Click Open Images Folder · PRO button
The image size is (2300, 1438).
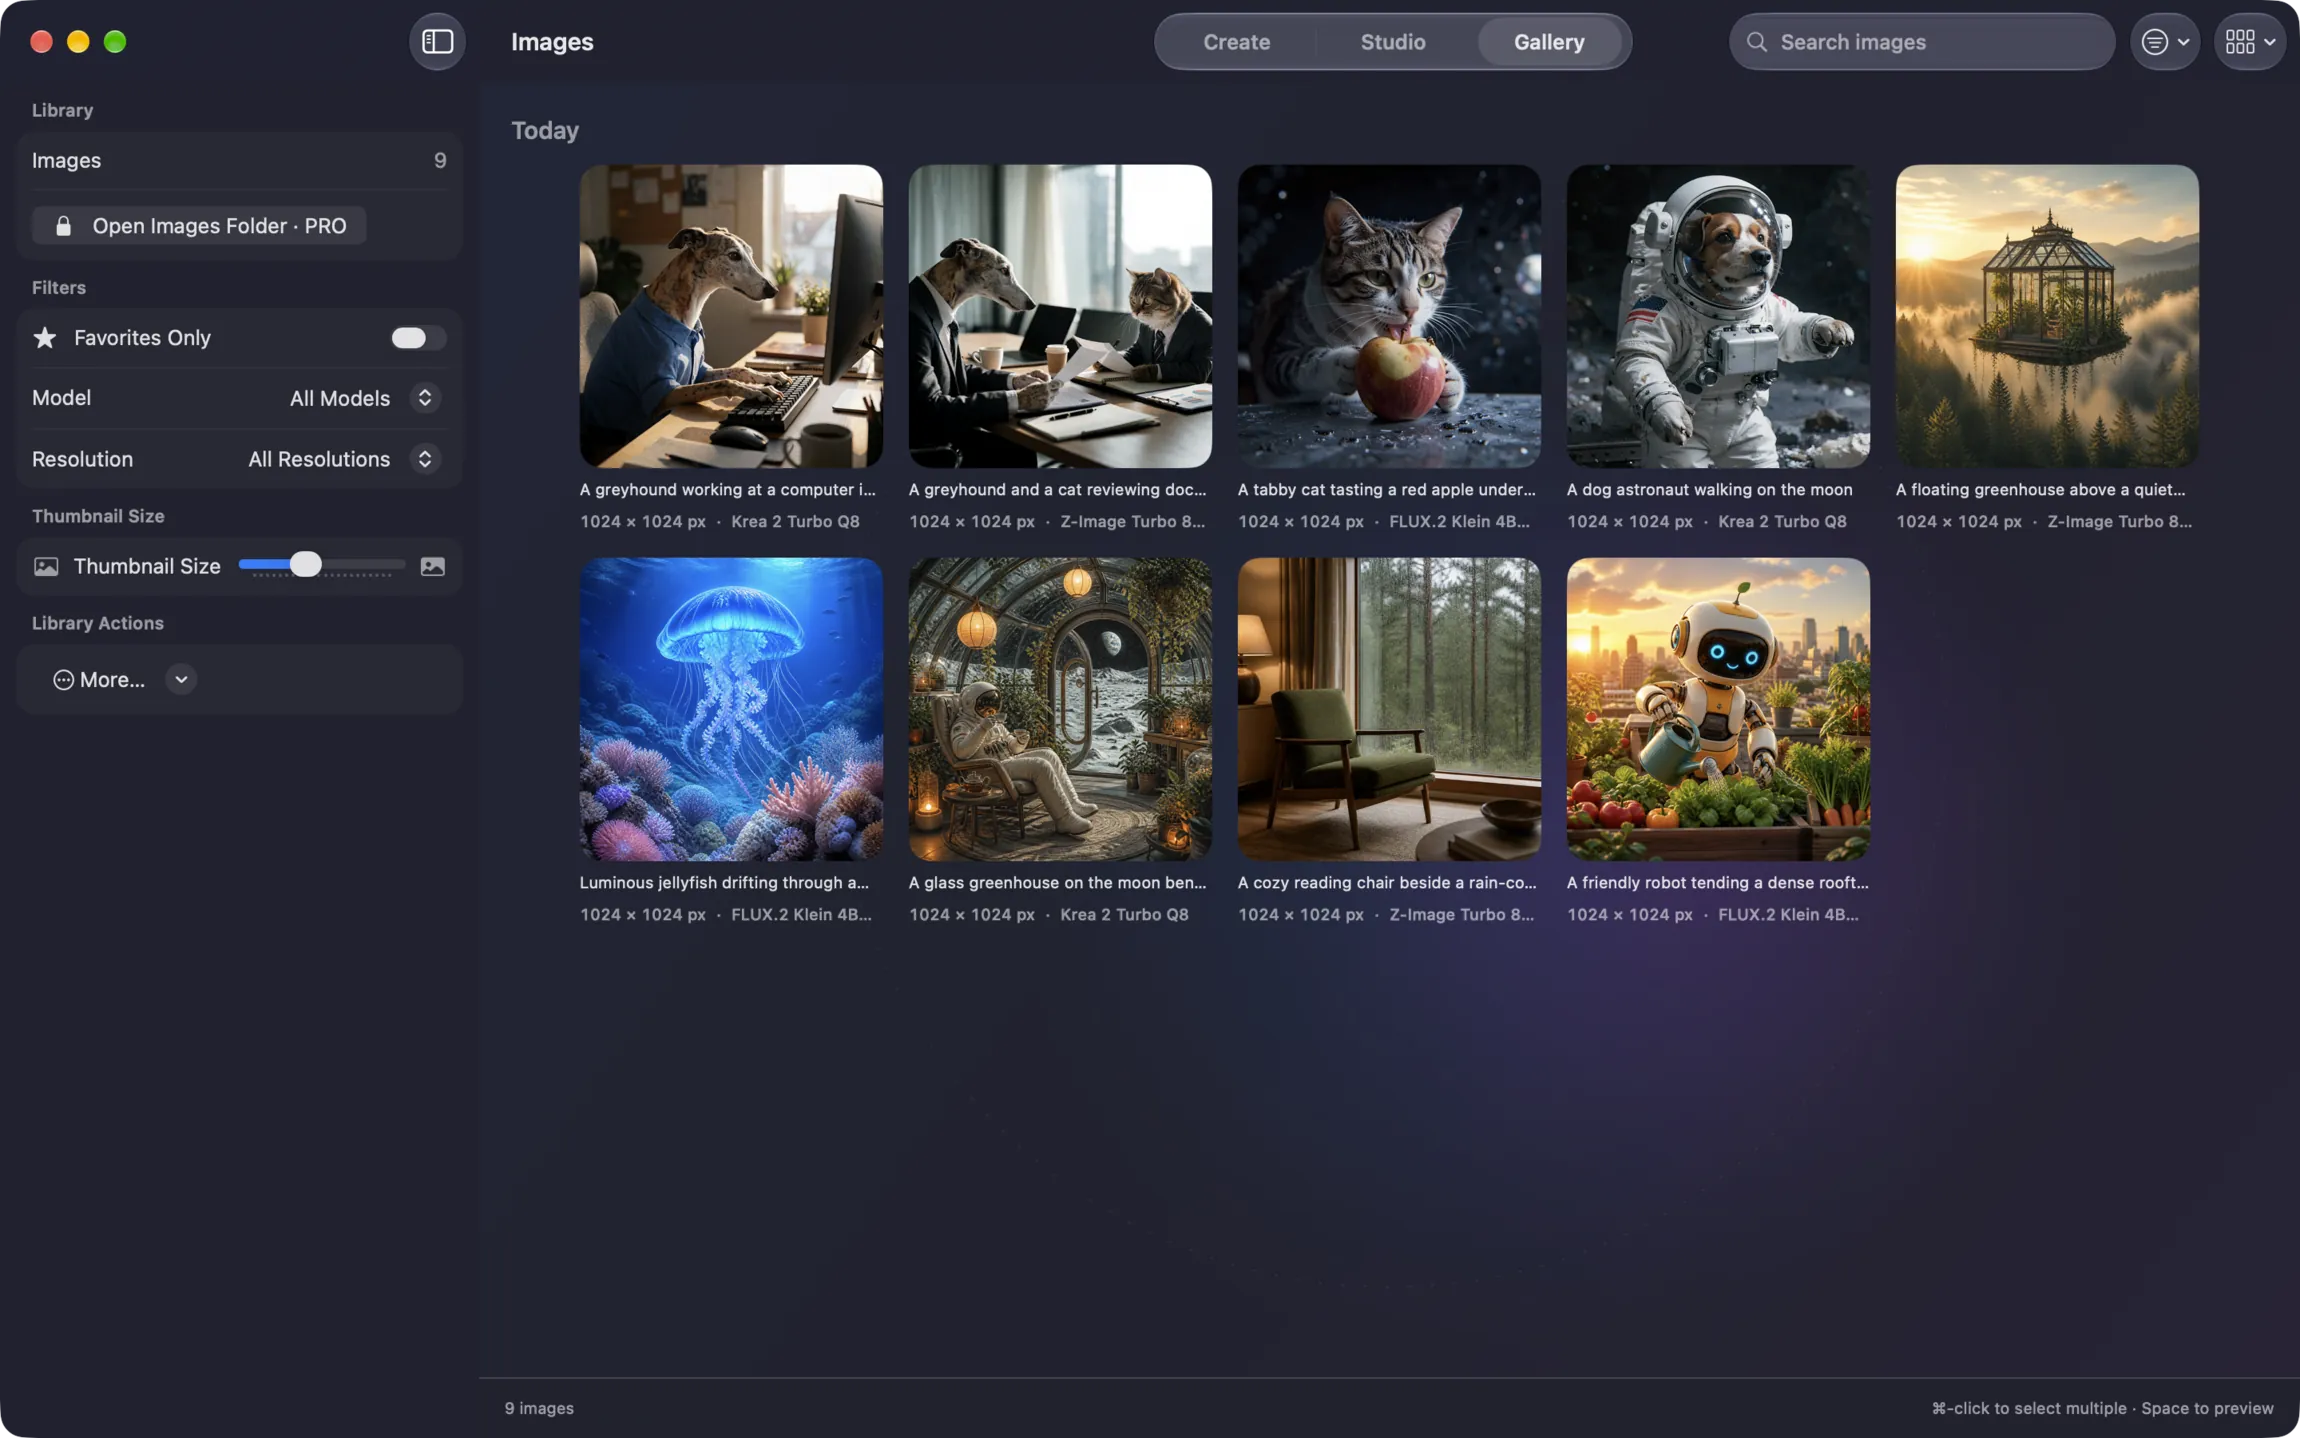coord(199,226)
